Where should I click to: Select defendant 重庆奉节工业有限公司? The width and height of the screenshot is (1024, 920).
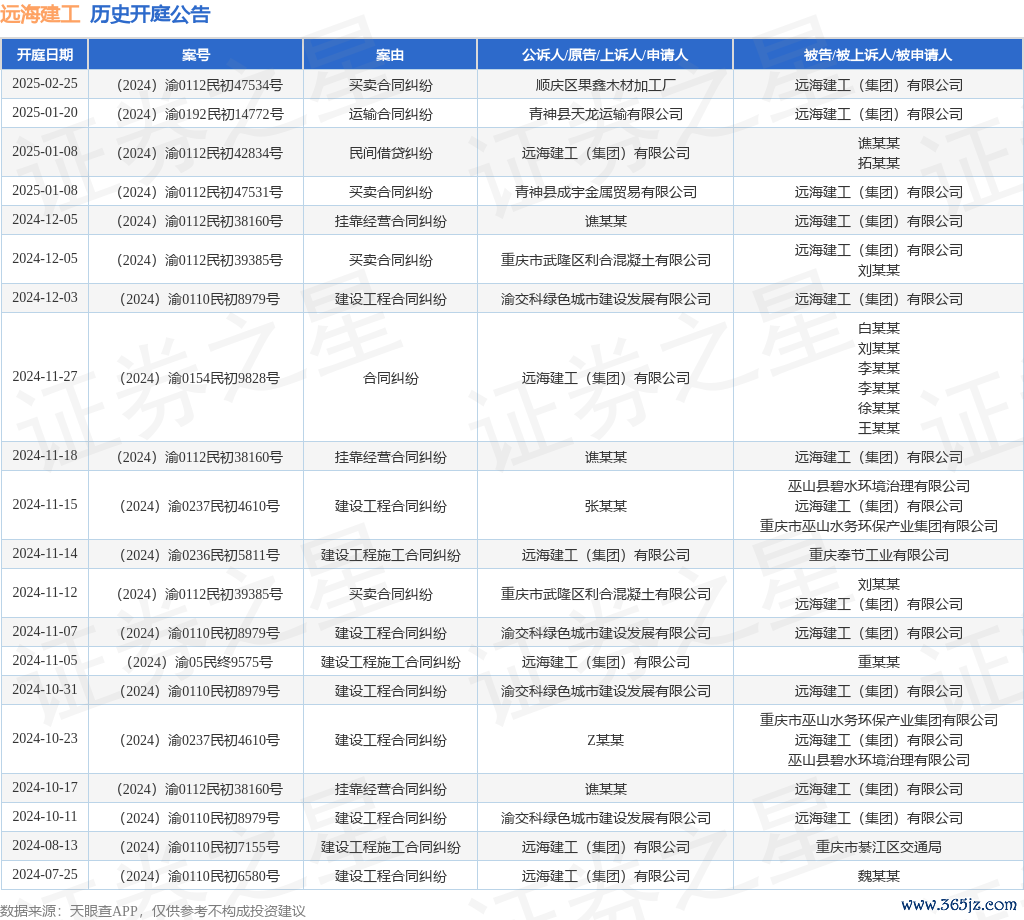tap(878, 556)
